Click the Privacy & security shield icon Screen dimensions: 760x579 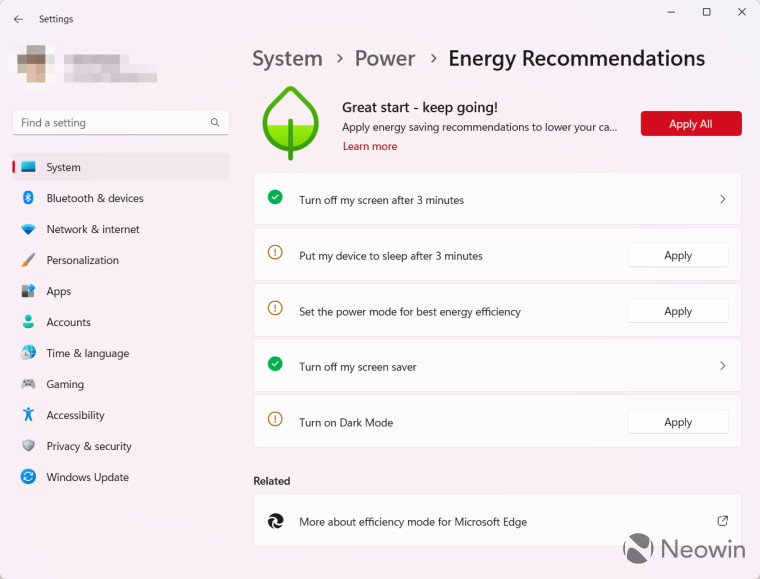pyautogui.click(x=28, y=446)
